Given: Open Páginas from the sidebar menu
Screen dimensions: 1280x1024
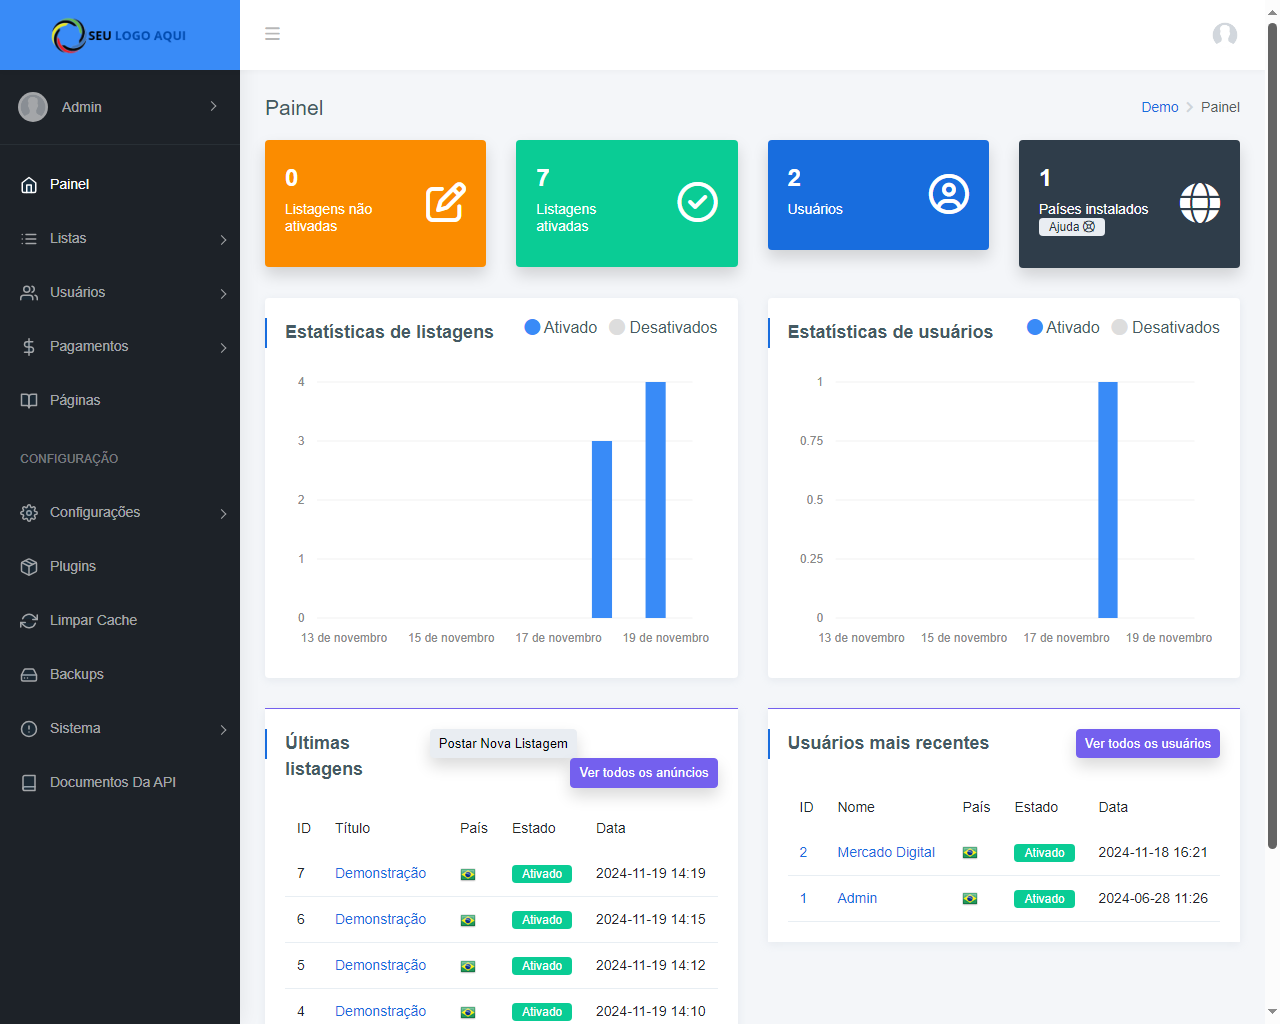Looking at the screenshot, I should coord(75,401).
